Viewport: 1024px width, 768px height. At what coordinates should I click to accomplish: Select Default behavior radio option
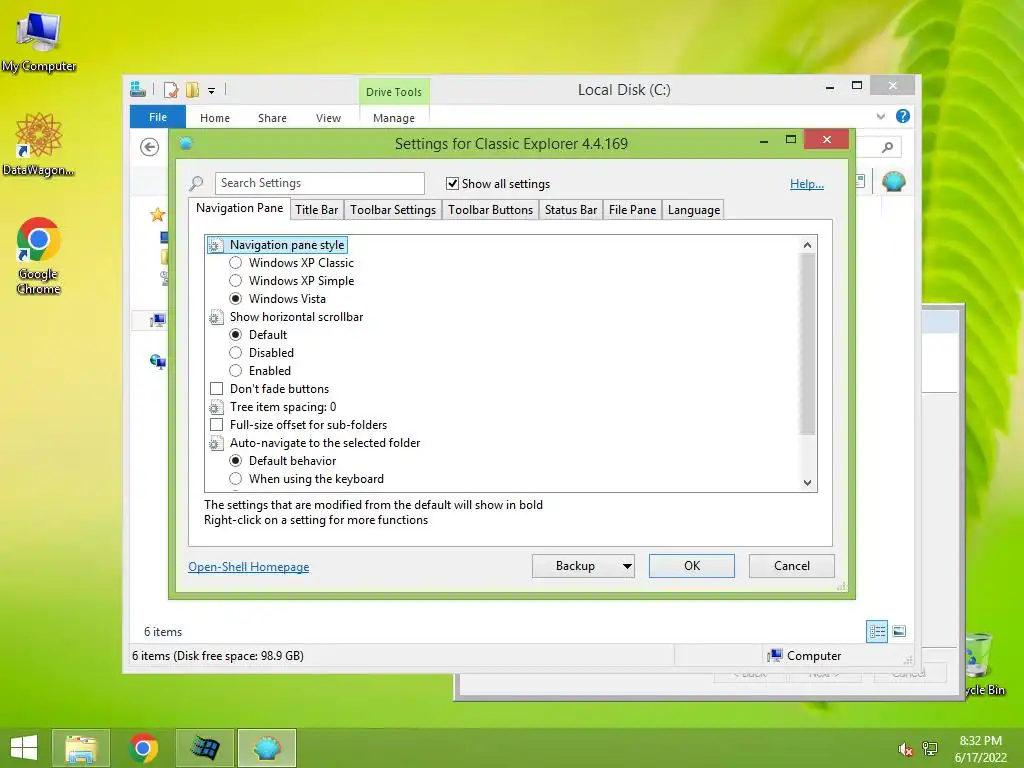coord(236,460)
